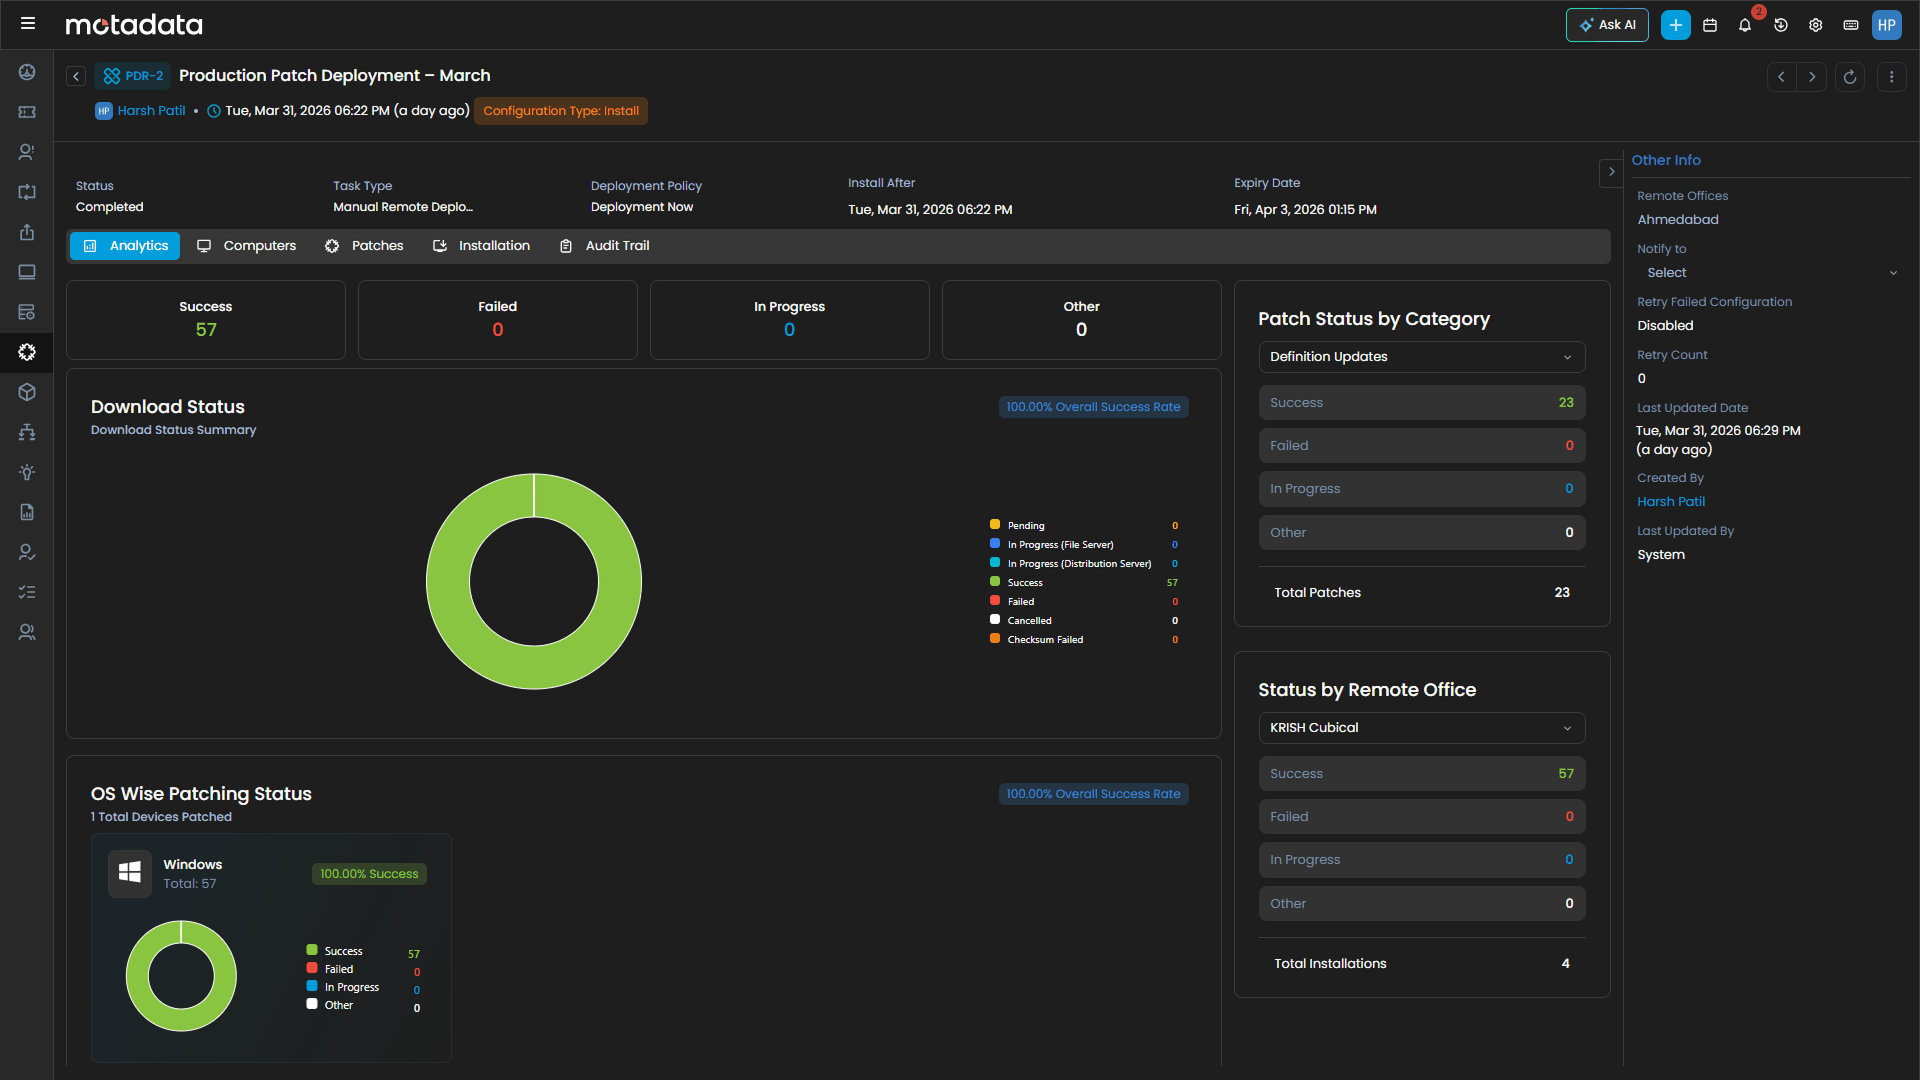
Task: Collapse the Other Info panel with the chevron
Action: (1611, 172)
